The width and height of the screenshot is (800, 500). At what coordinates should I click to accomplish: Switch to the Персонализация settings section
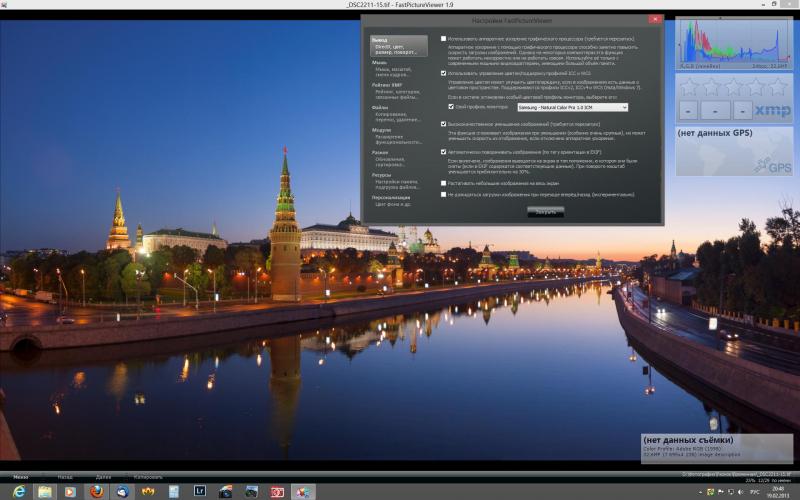[x=398, y=201]
